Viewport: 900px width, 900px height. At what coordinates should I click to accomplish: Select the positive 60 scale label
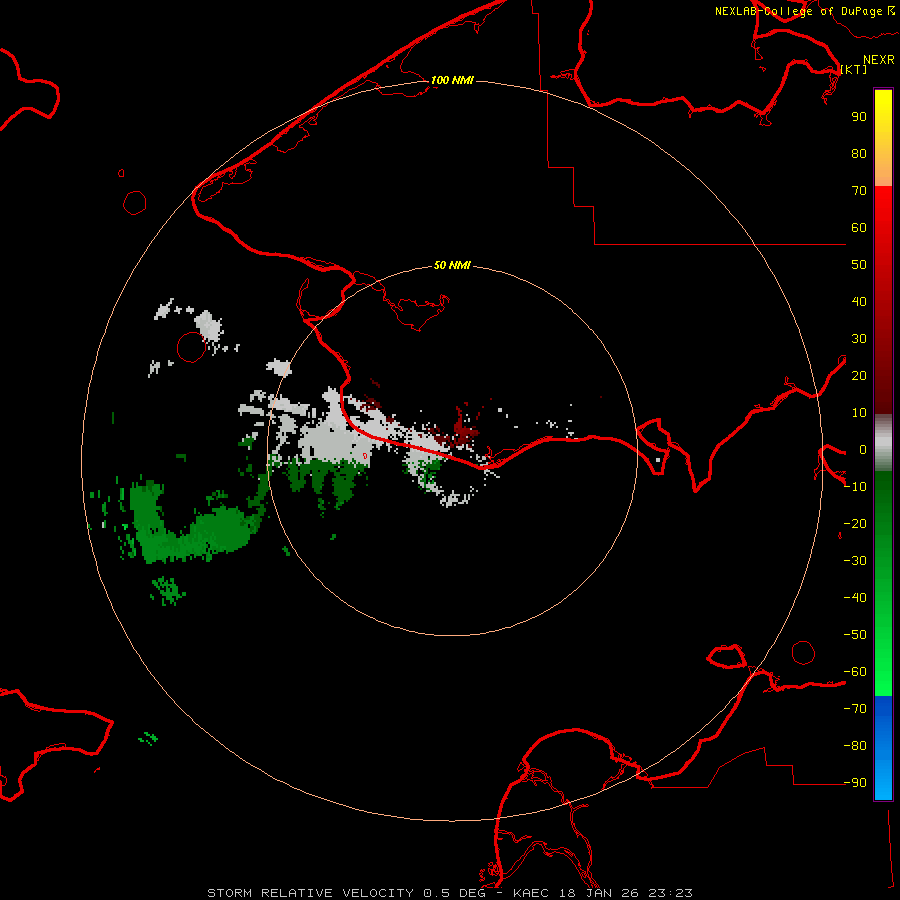[x=859, y=227]
